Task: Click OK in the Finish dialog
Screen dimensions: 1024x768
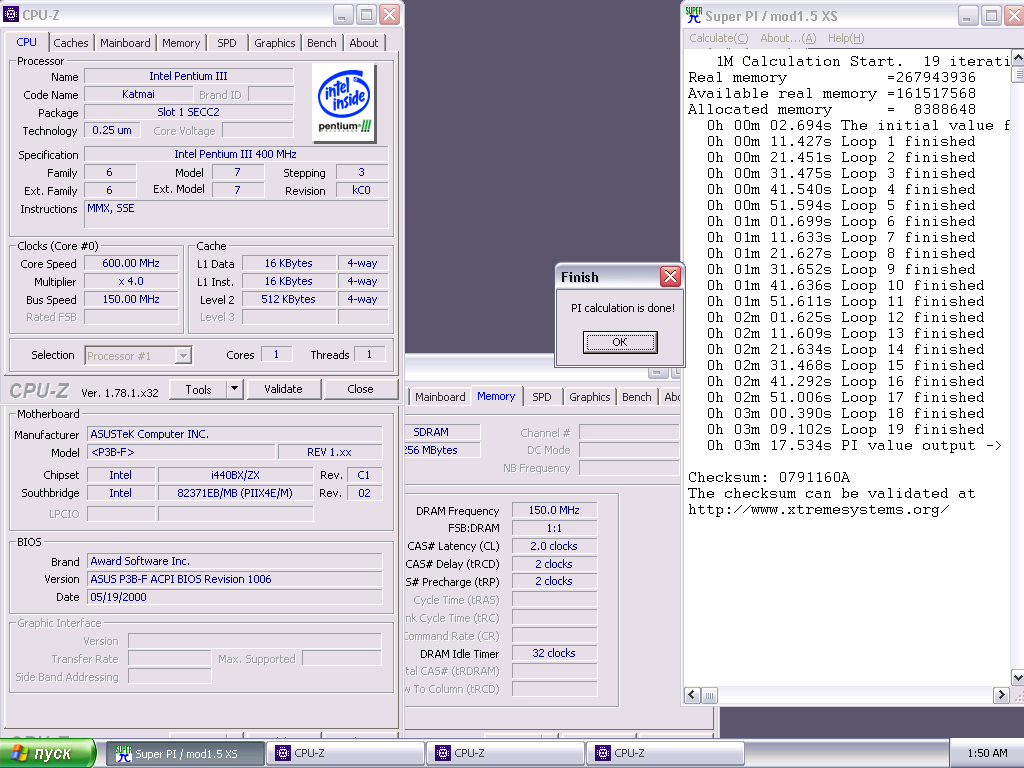Action: pyautogui.click(x=620, y=342)
